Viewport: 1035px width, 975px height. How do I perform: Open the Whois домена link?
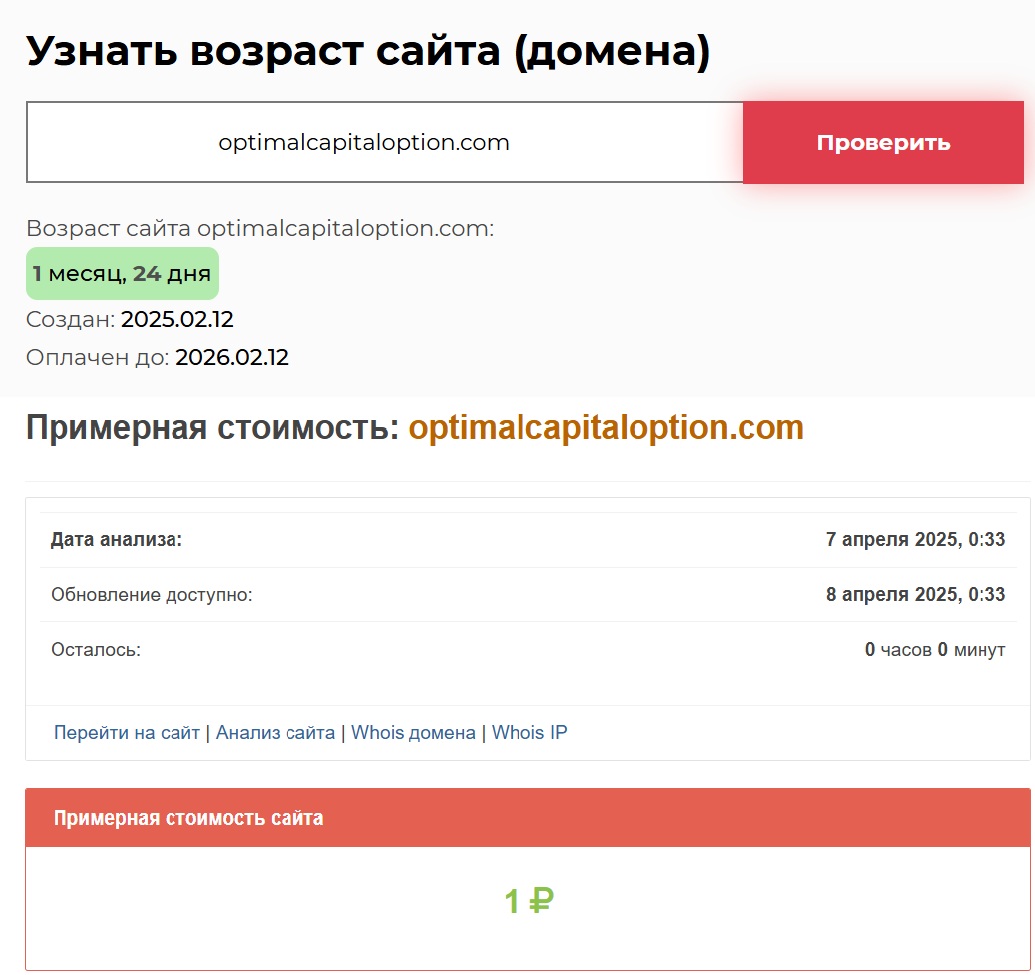(413, 733)
